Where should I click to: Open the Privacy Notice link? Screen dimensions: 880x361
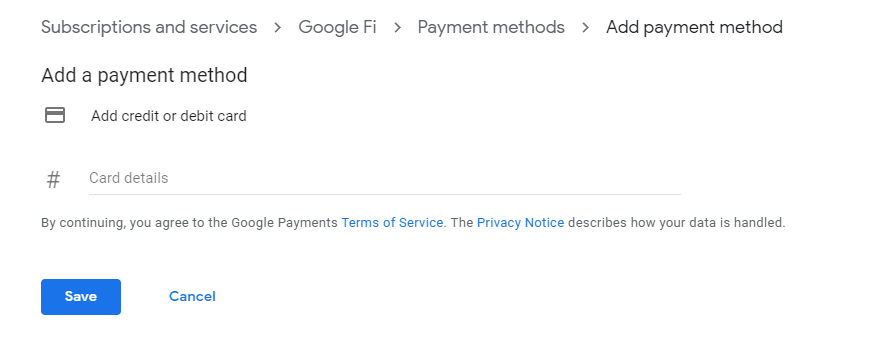(520, 223)
